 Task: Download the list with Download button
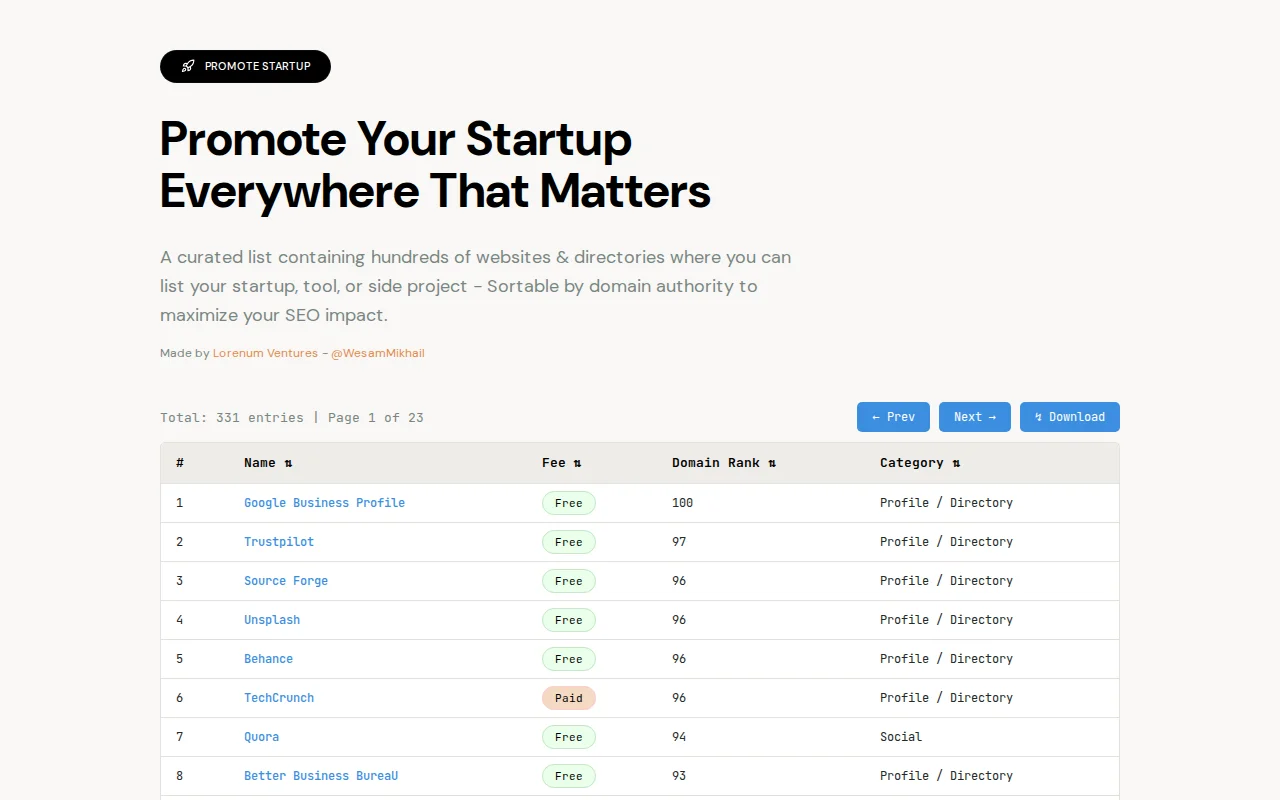tap(1070, 417)
